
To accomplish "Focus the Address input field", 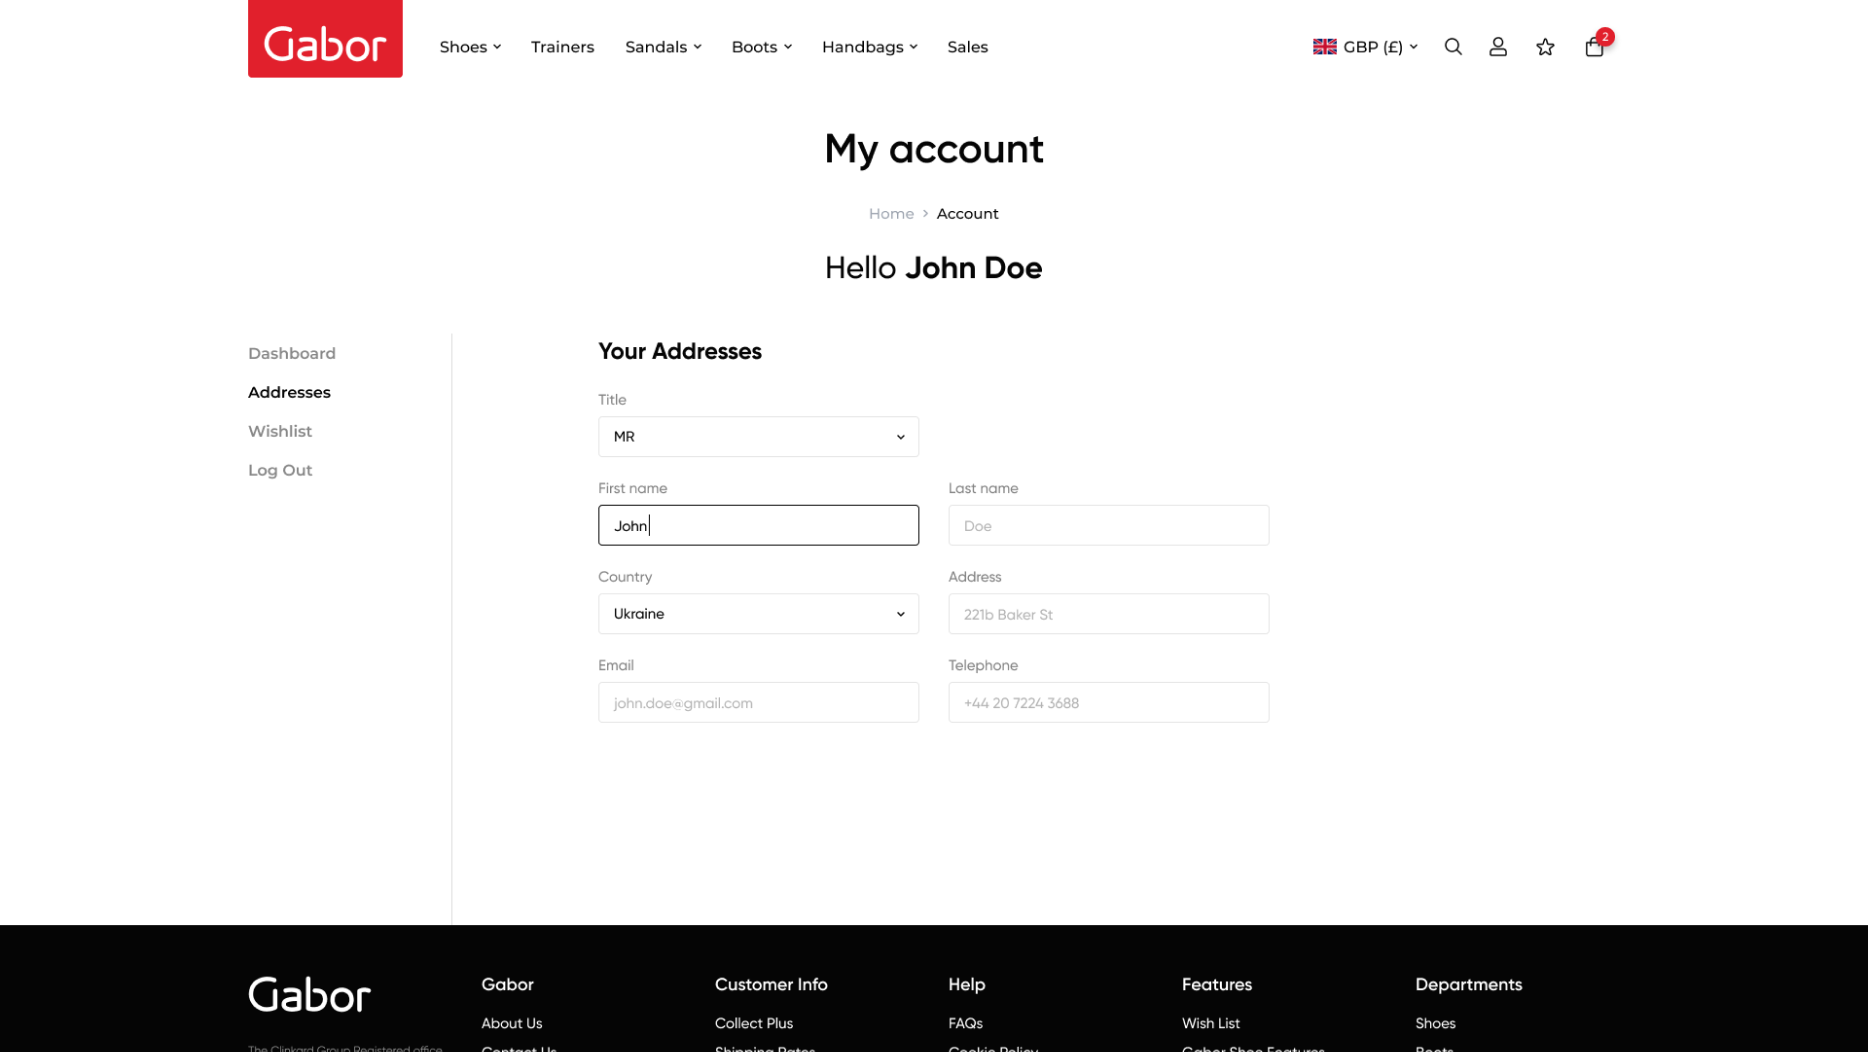I will click(x=1108, y=614).
